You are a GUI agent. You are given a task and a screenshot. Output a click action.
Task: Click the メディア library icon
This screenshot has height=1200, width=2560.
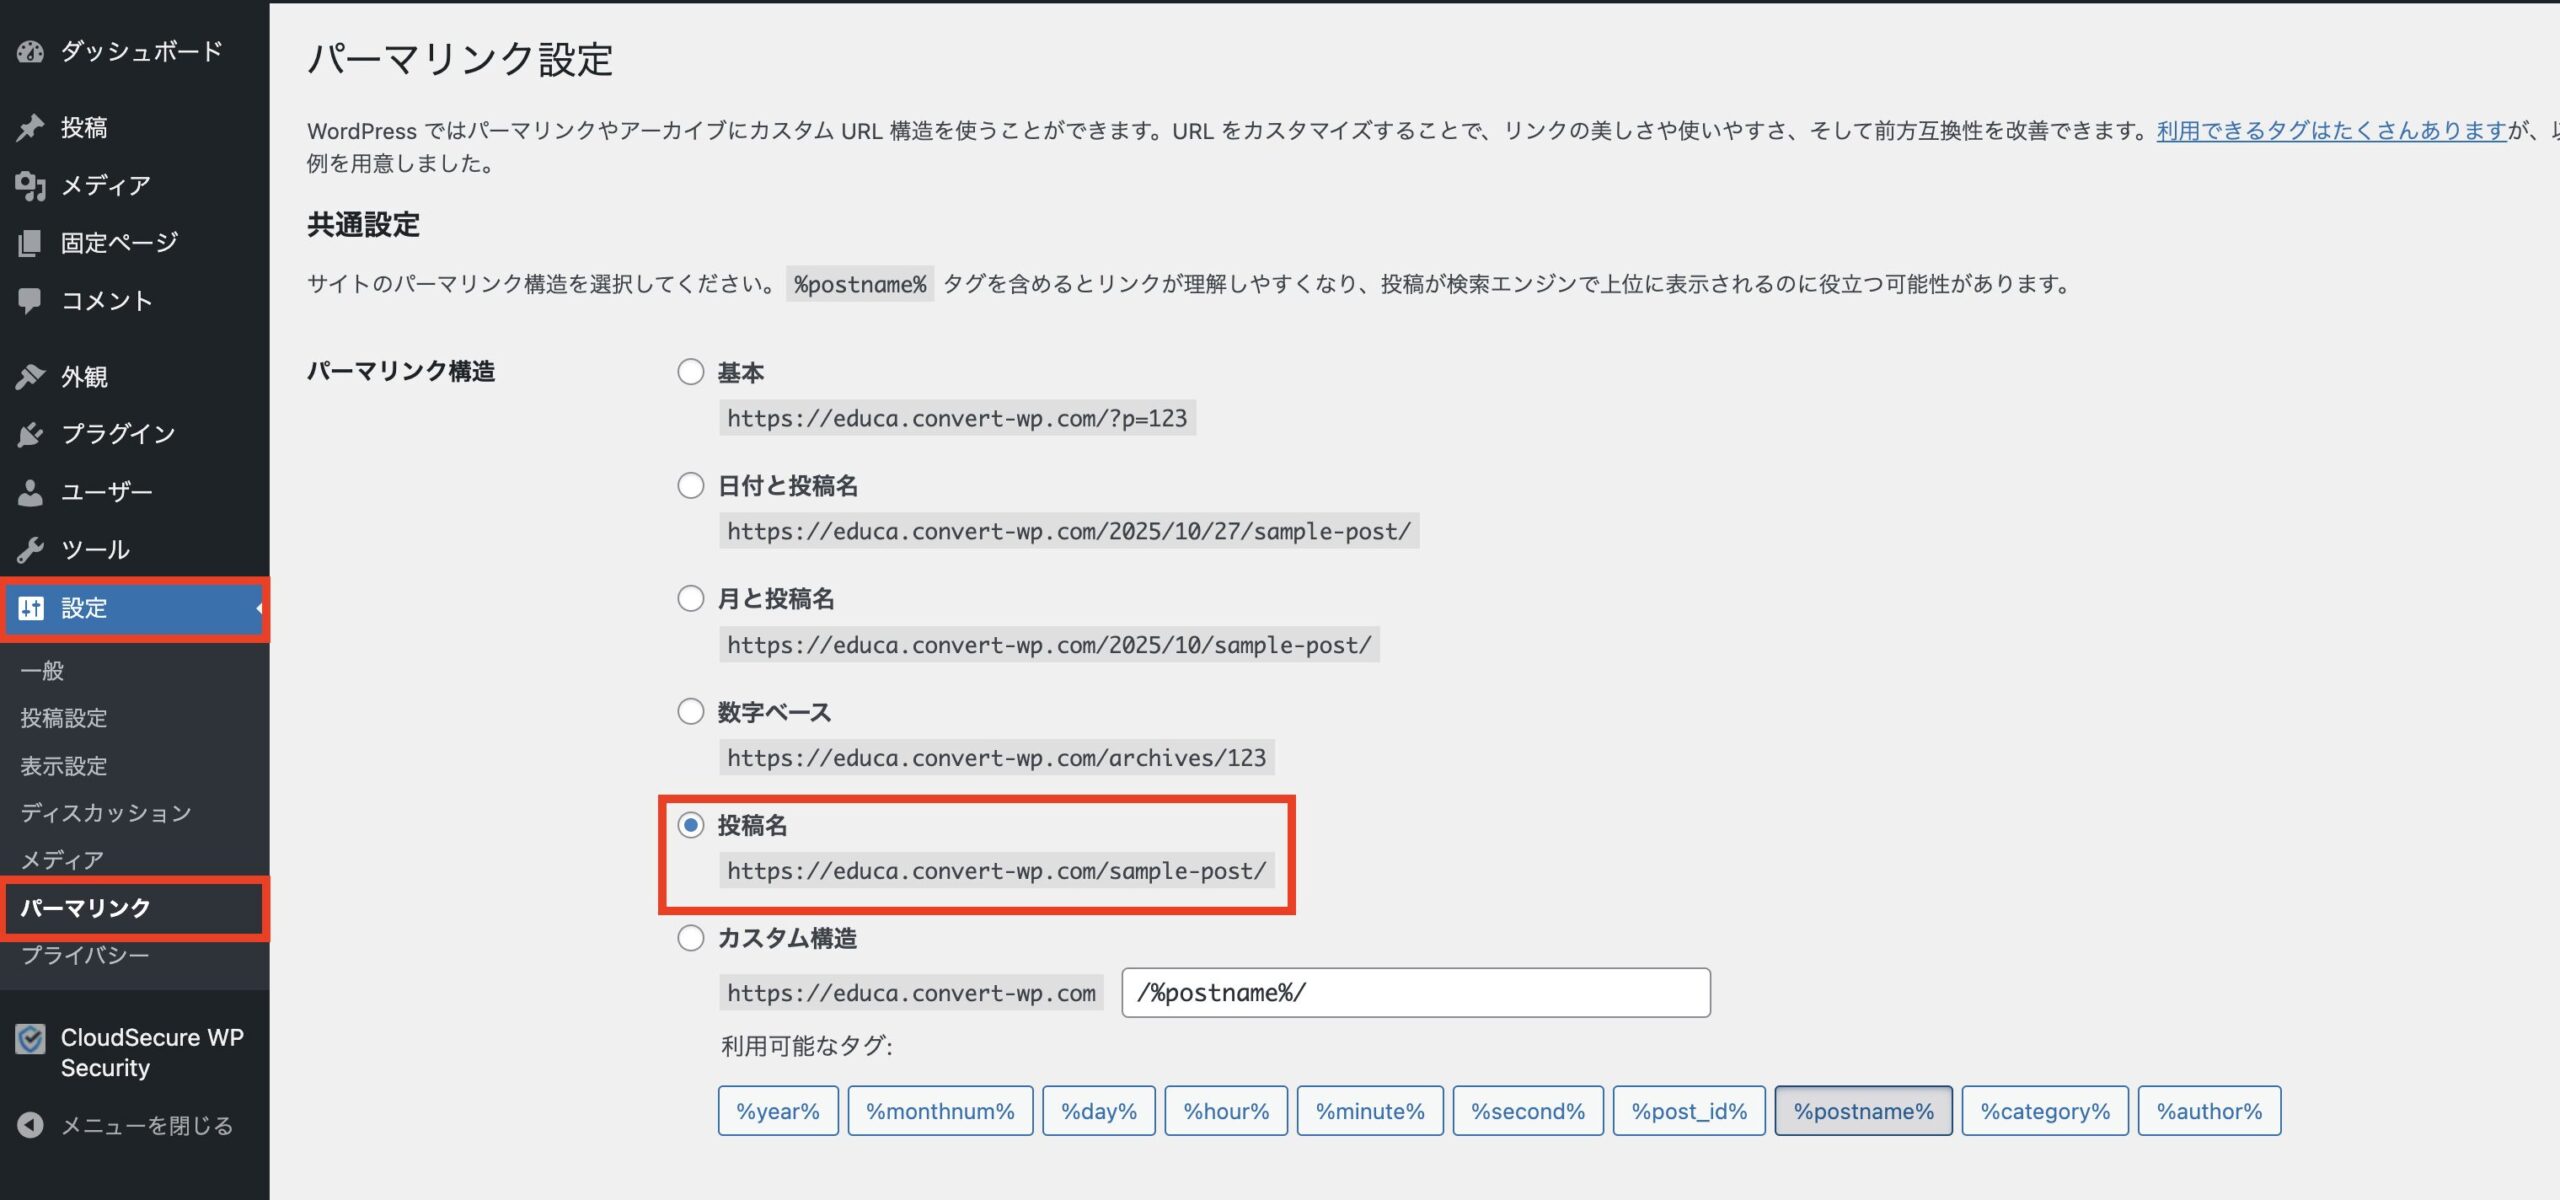click(30, 186)
